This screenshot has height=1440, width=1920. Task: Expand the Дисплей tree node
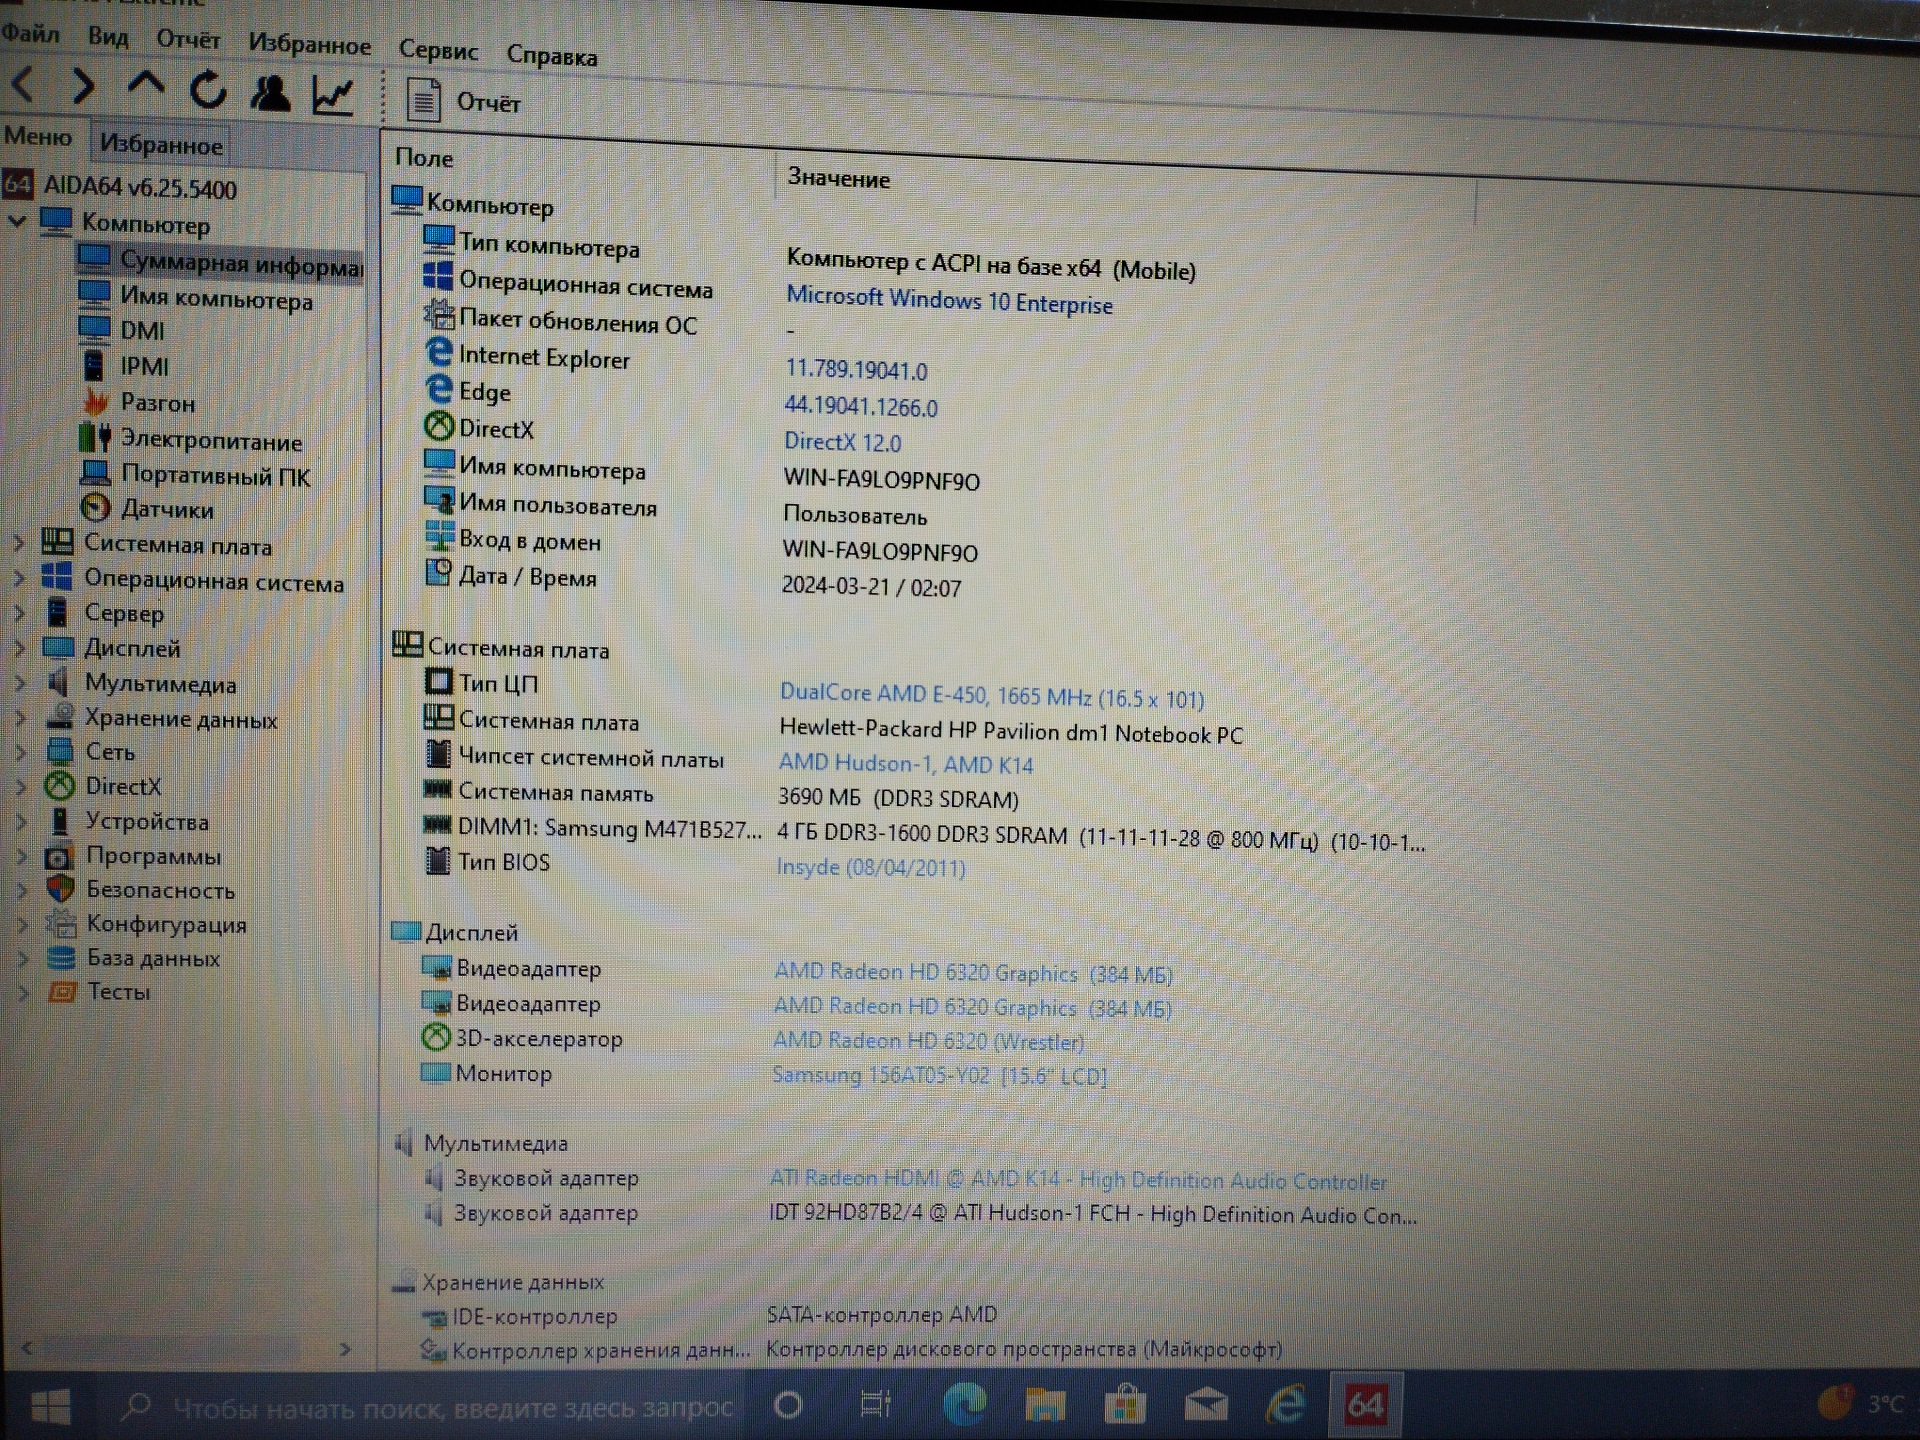coord(19,648)
